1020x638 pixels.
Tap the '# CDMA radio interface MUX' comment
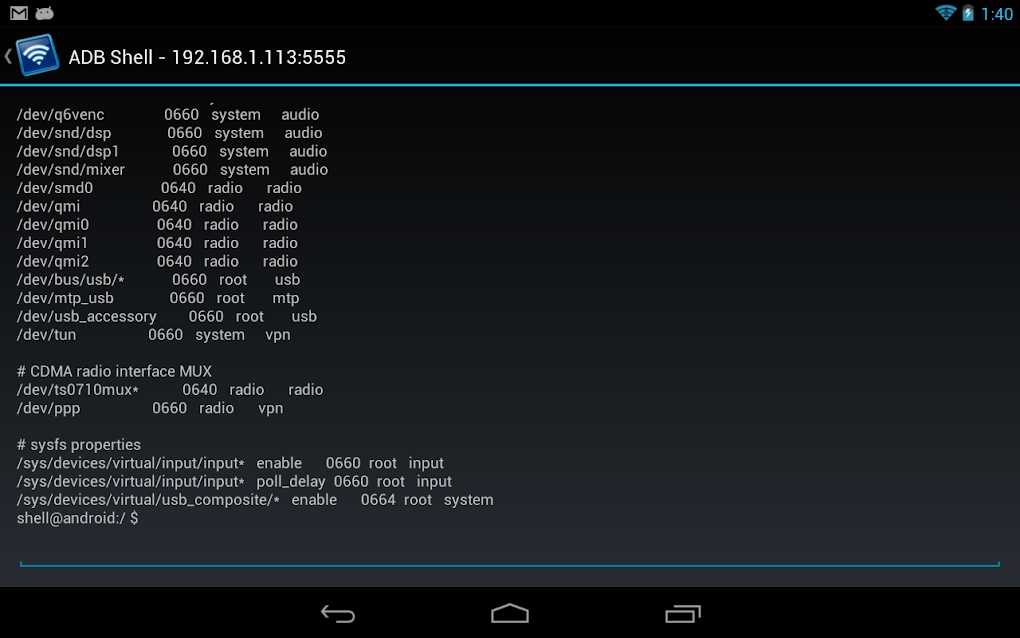[x=114, y=371]
